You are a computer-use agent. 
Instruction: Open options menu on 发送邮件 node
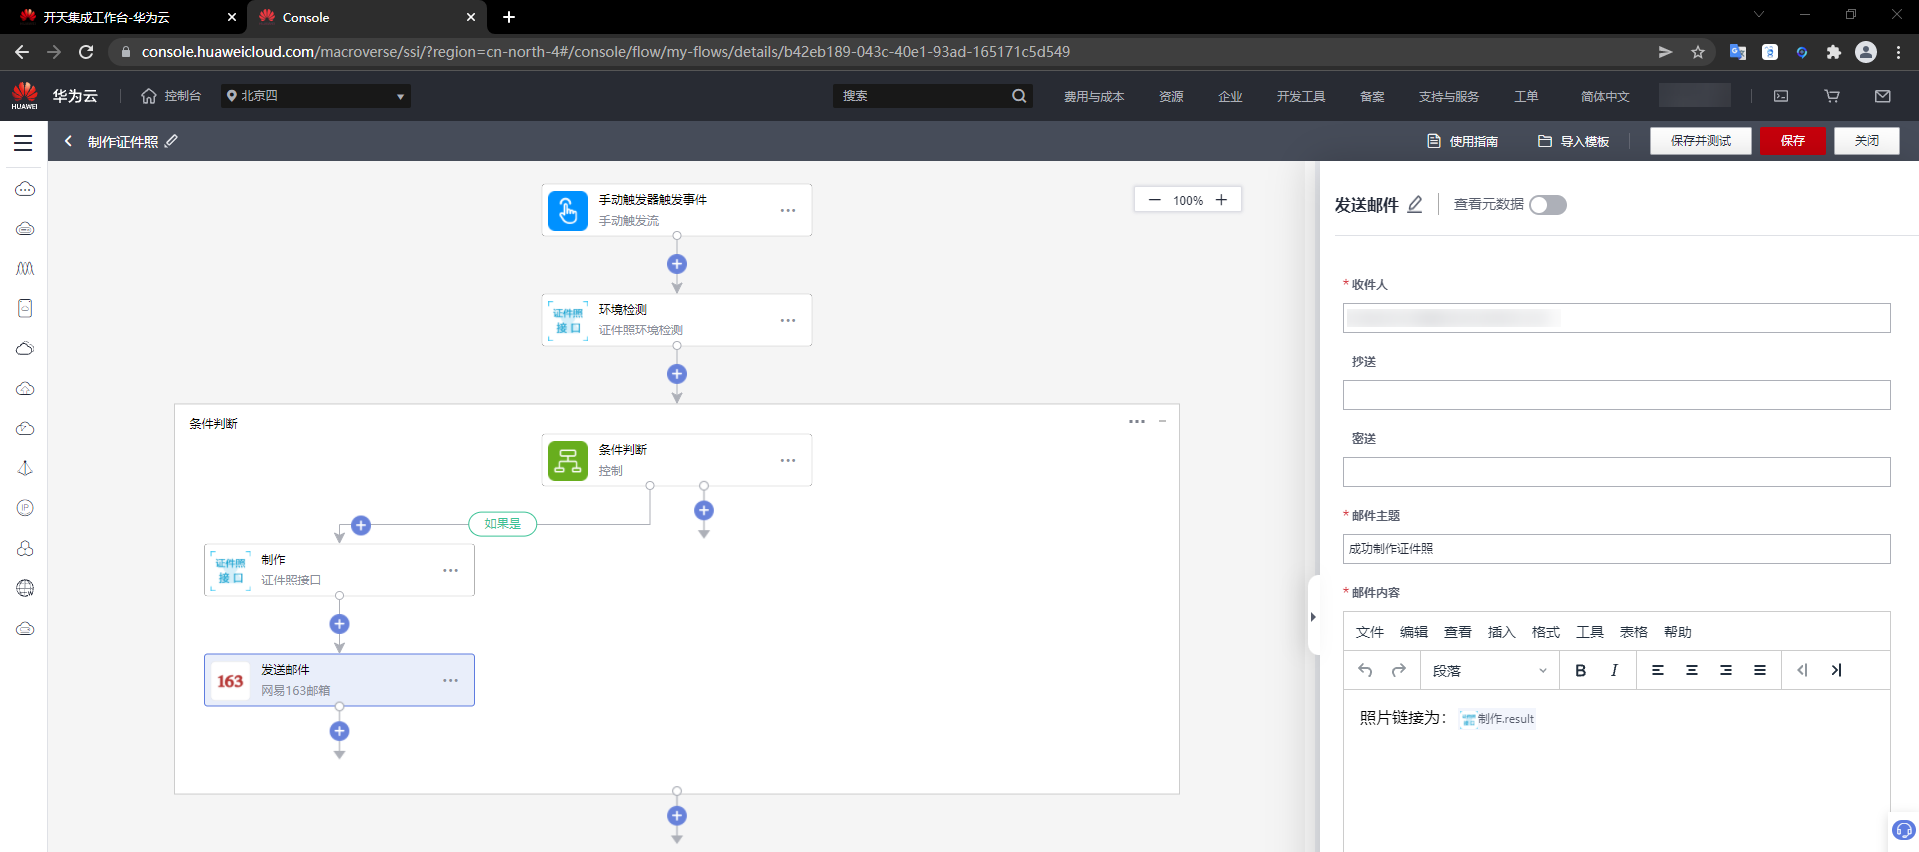[451, 680]
